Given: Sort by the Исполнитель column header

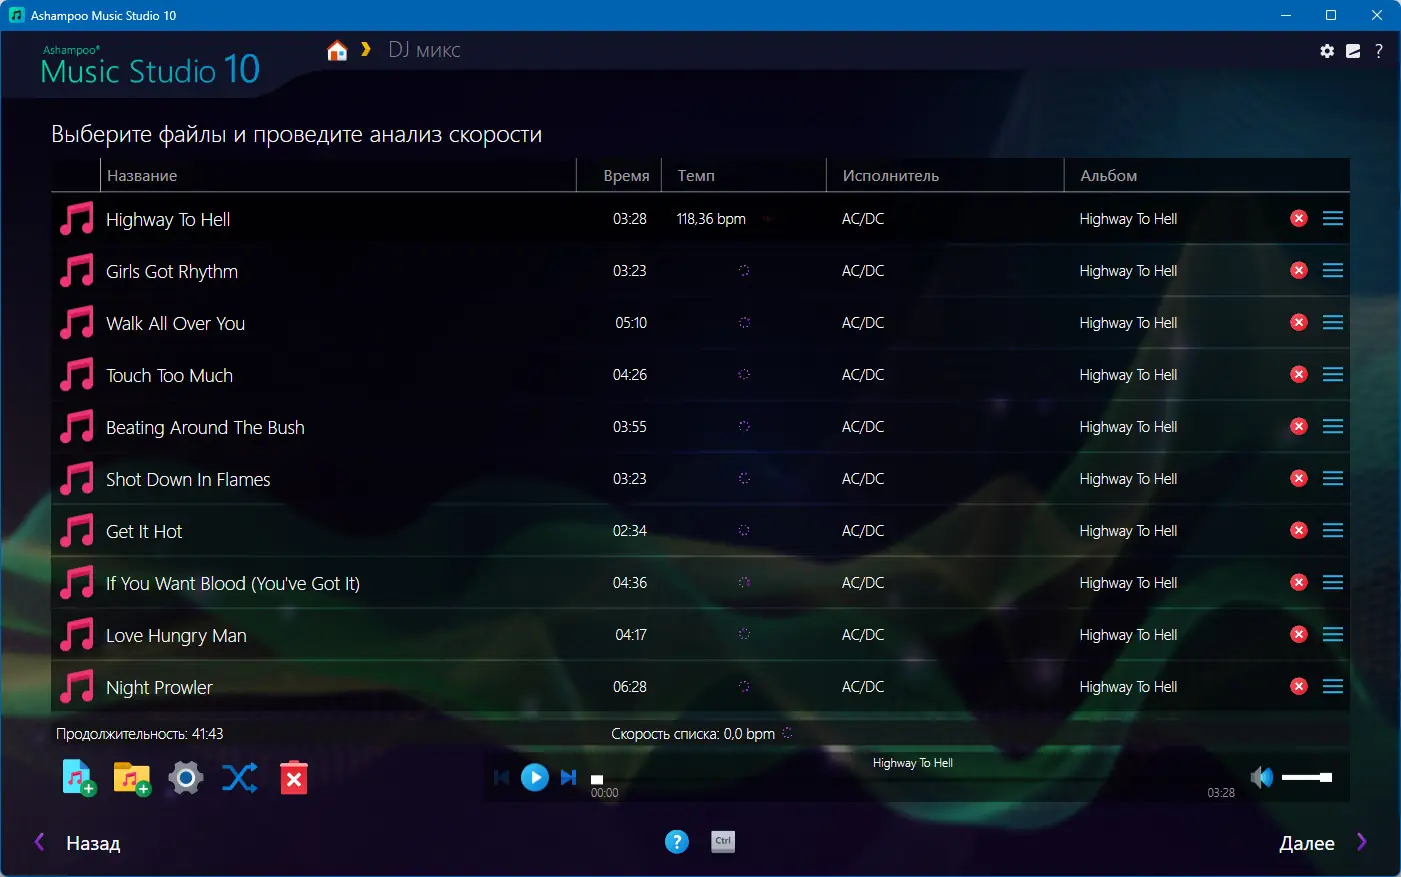Looking at the screenshot, I should [945, 175].
